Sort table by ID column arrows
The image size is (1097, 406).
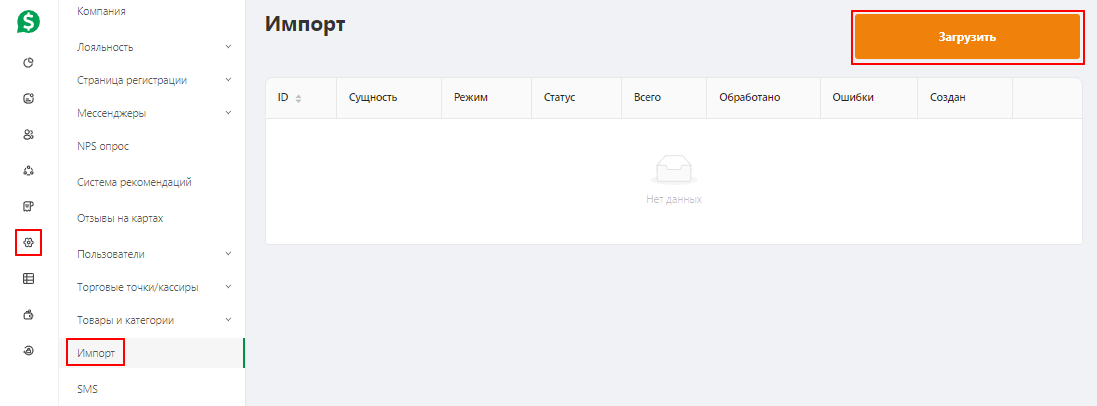point(299,99)
